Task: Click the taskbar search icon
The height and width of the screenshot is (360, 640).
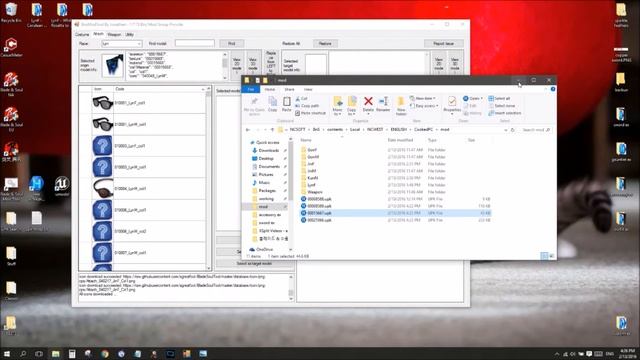Action: point(23,354)
